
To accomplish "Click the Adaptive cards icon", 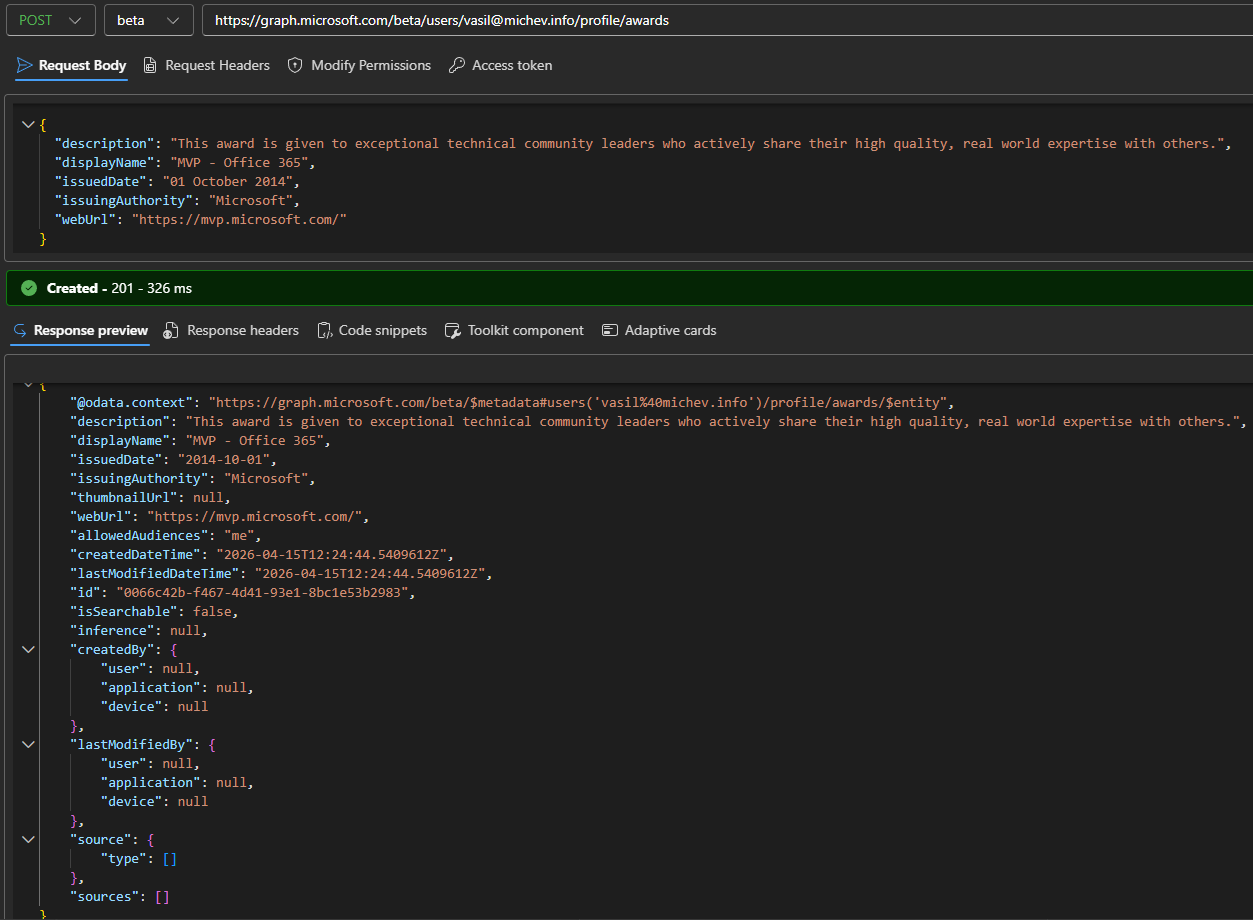I will (610, 331).
